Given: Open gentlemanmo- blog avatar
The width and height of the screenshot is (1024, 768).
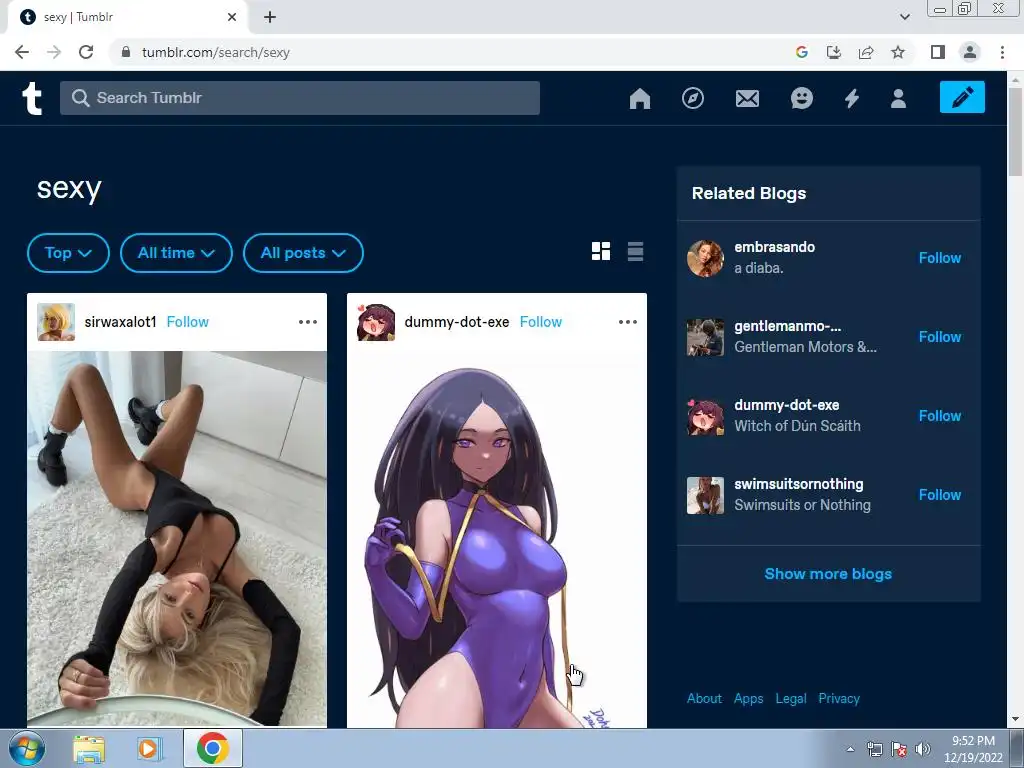Looking at the screenshot, I should click(705, 337).
